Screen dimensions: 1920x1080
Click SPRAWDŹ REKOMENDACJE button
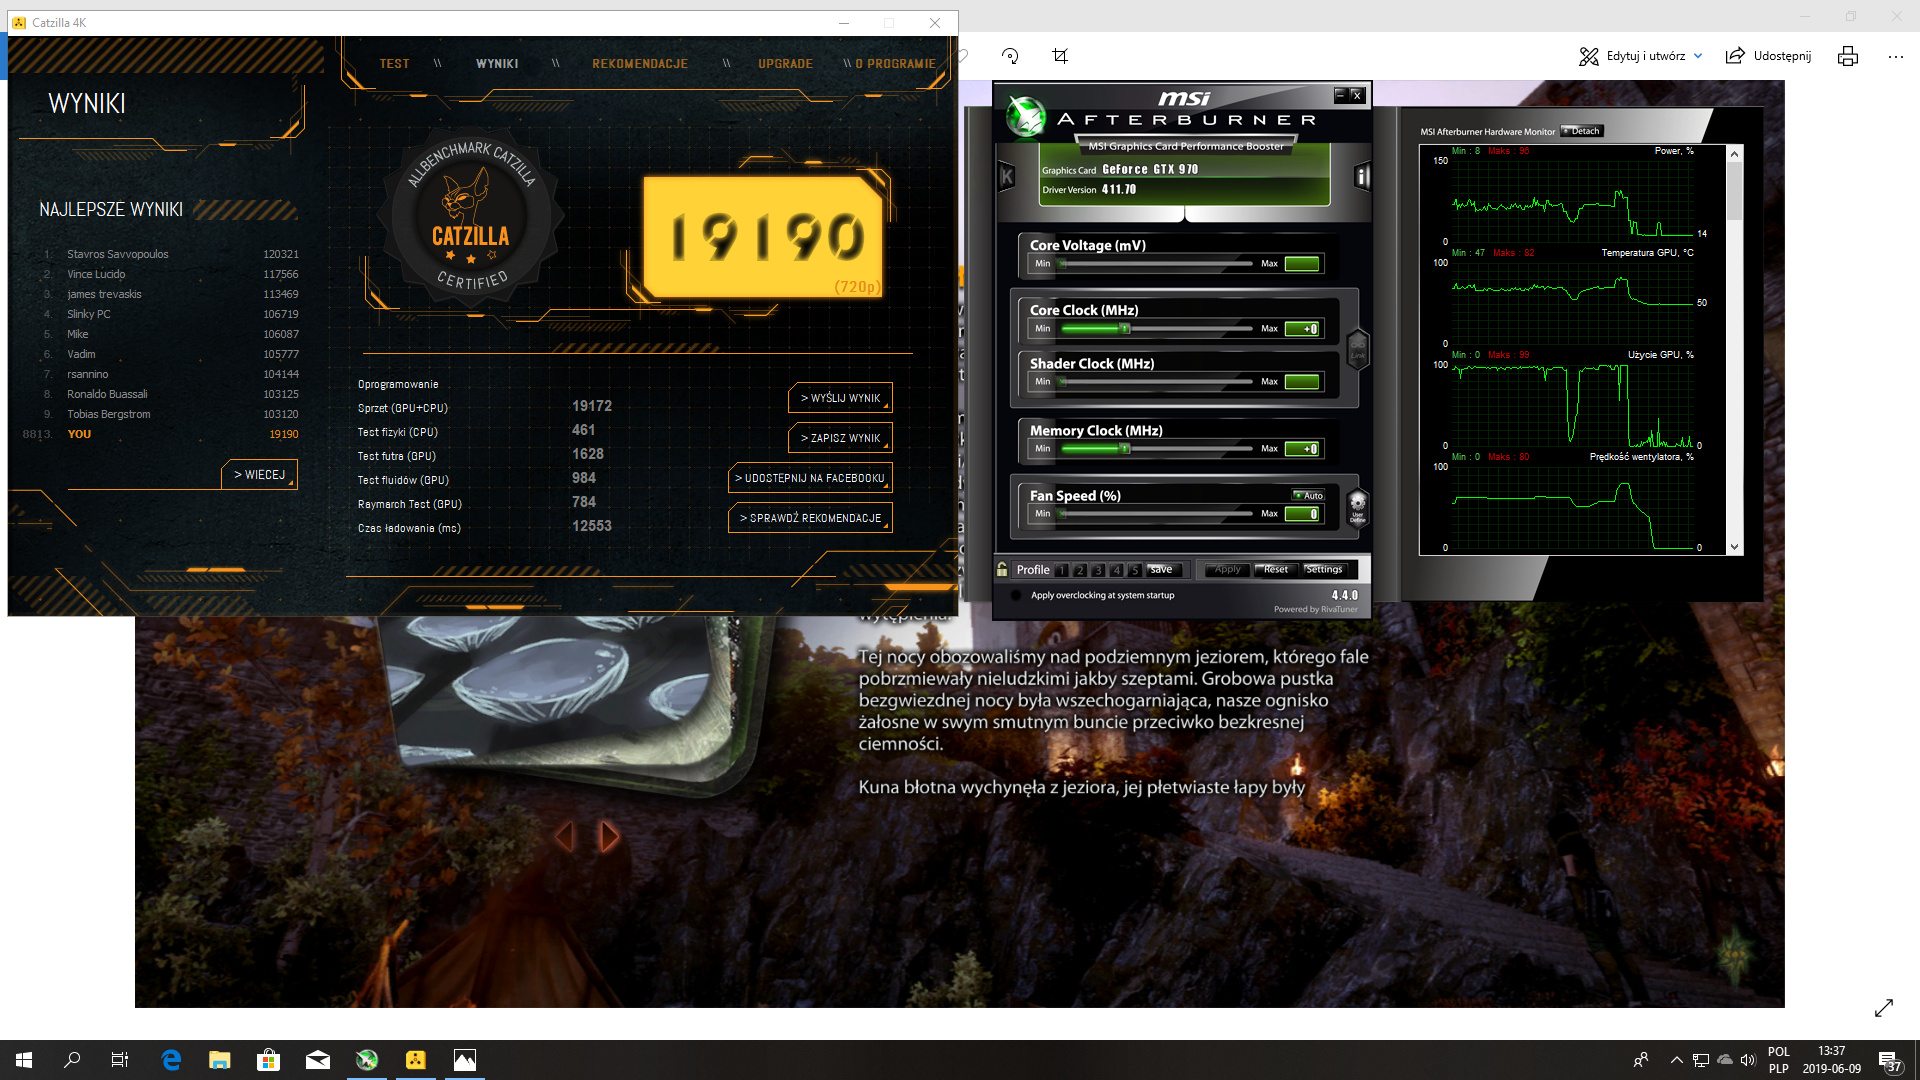(810, 518)
